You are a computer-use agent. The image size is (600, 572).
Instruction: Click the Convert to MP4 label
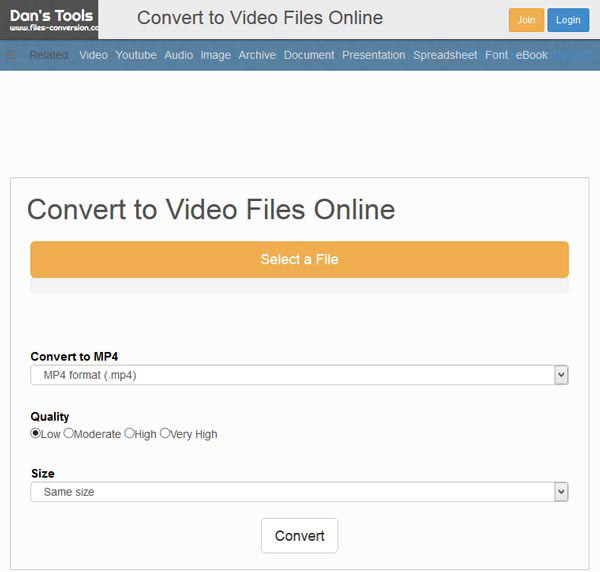coord(74,357)
